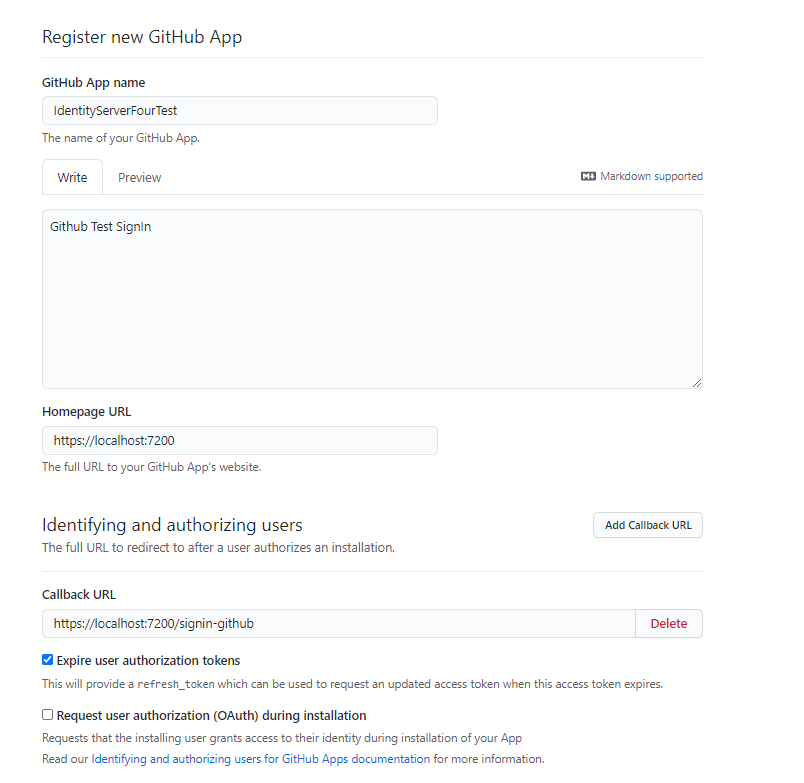Screen dimensions: 804x783
Task: Click the Markdown icon beside Markdown supported
Action: pos(588,176)
